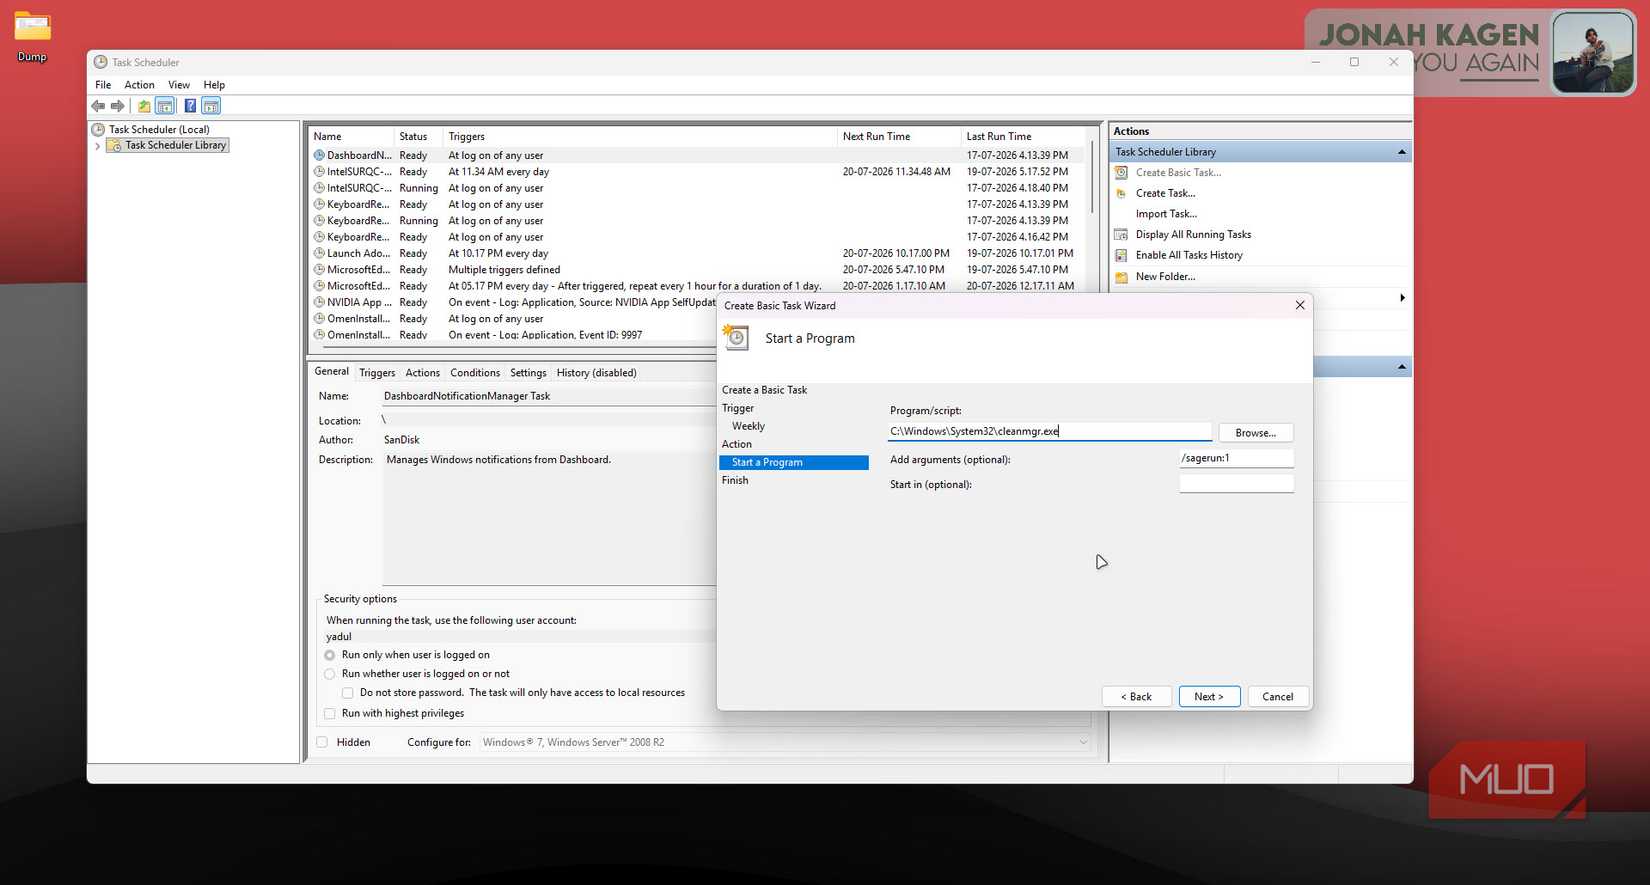This screenshot has width=1650, height=885.
Task: Open the Help menu
Action: pyautogui.click(x=214, y=85)
